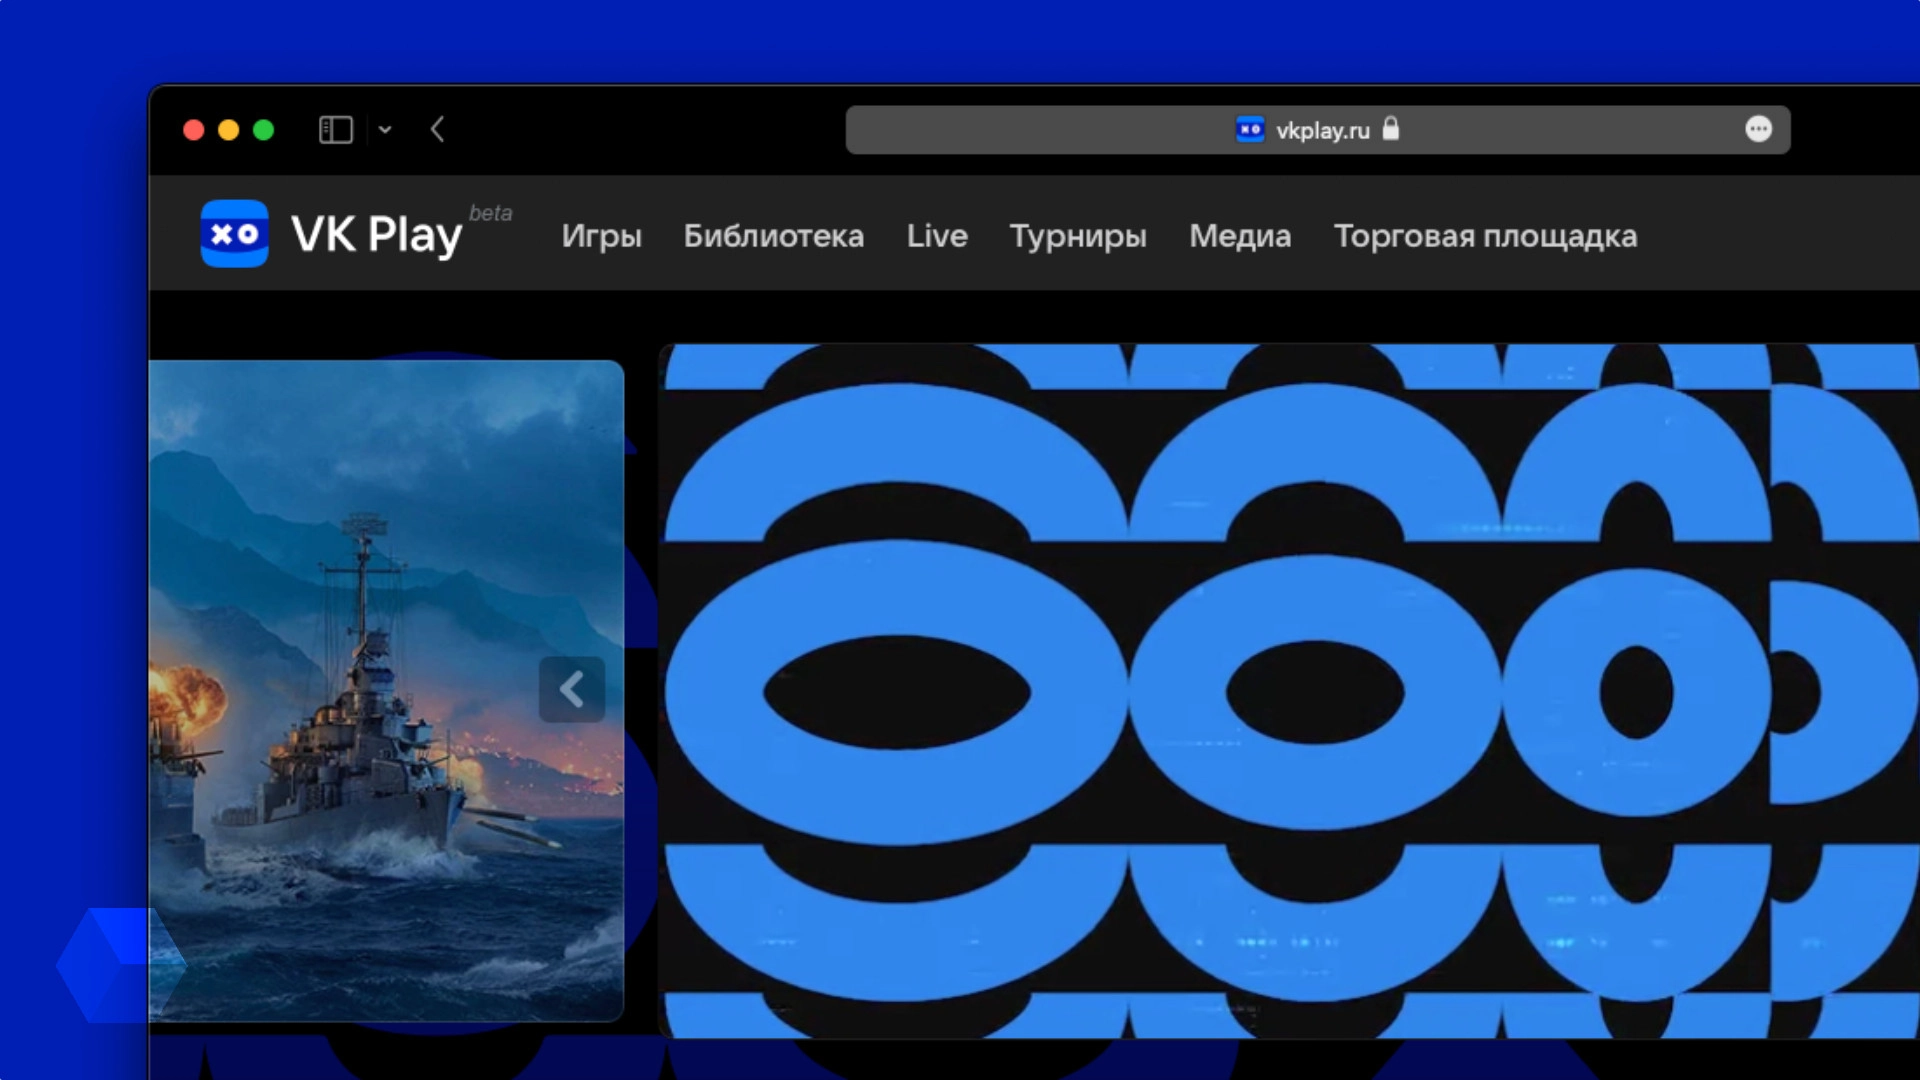The image size is (1920, 1080).
Task: Go to the Live section
Action: 936,236
